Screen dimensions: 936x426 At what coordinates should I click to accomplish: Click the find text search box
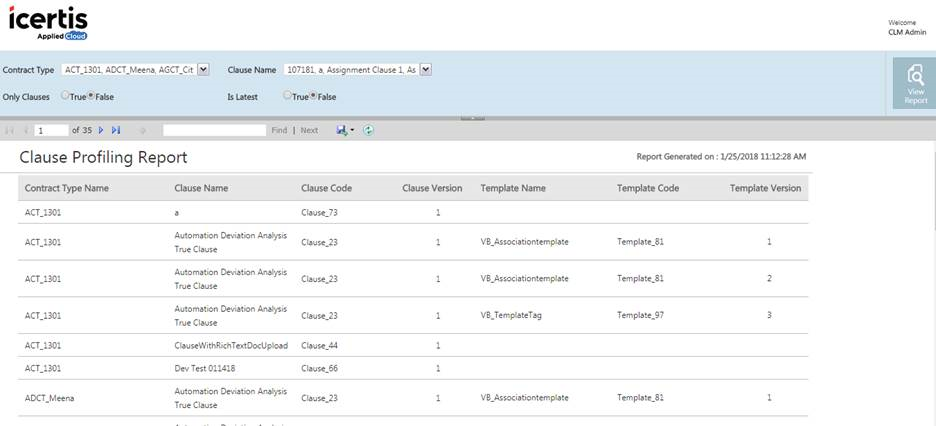tap(214, 130)
